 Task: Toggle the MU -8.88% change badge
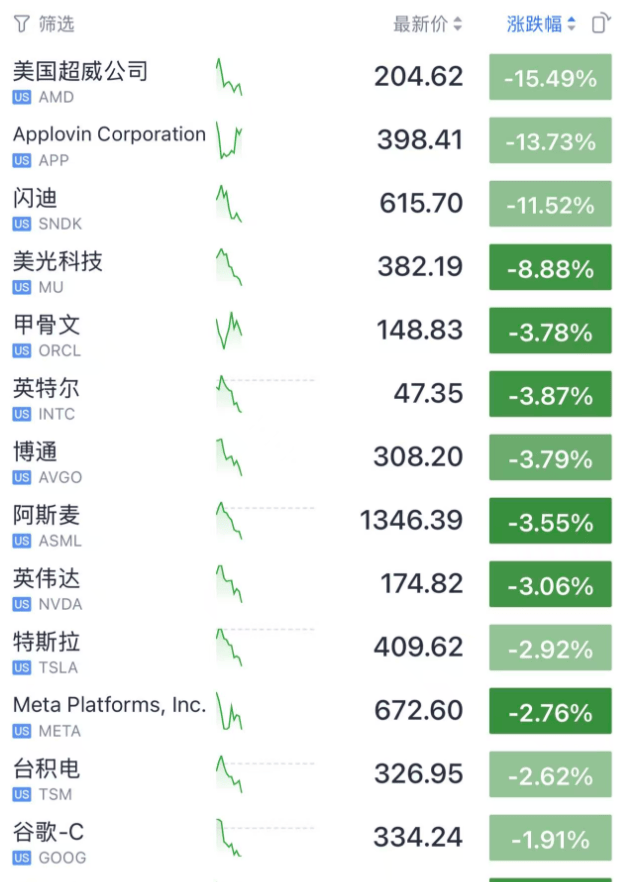tap(550, 268)
